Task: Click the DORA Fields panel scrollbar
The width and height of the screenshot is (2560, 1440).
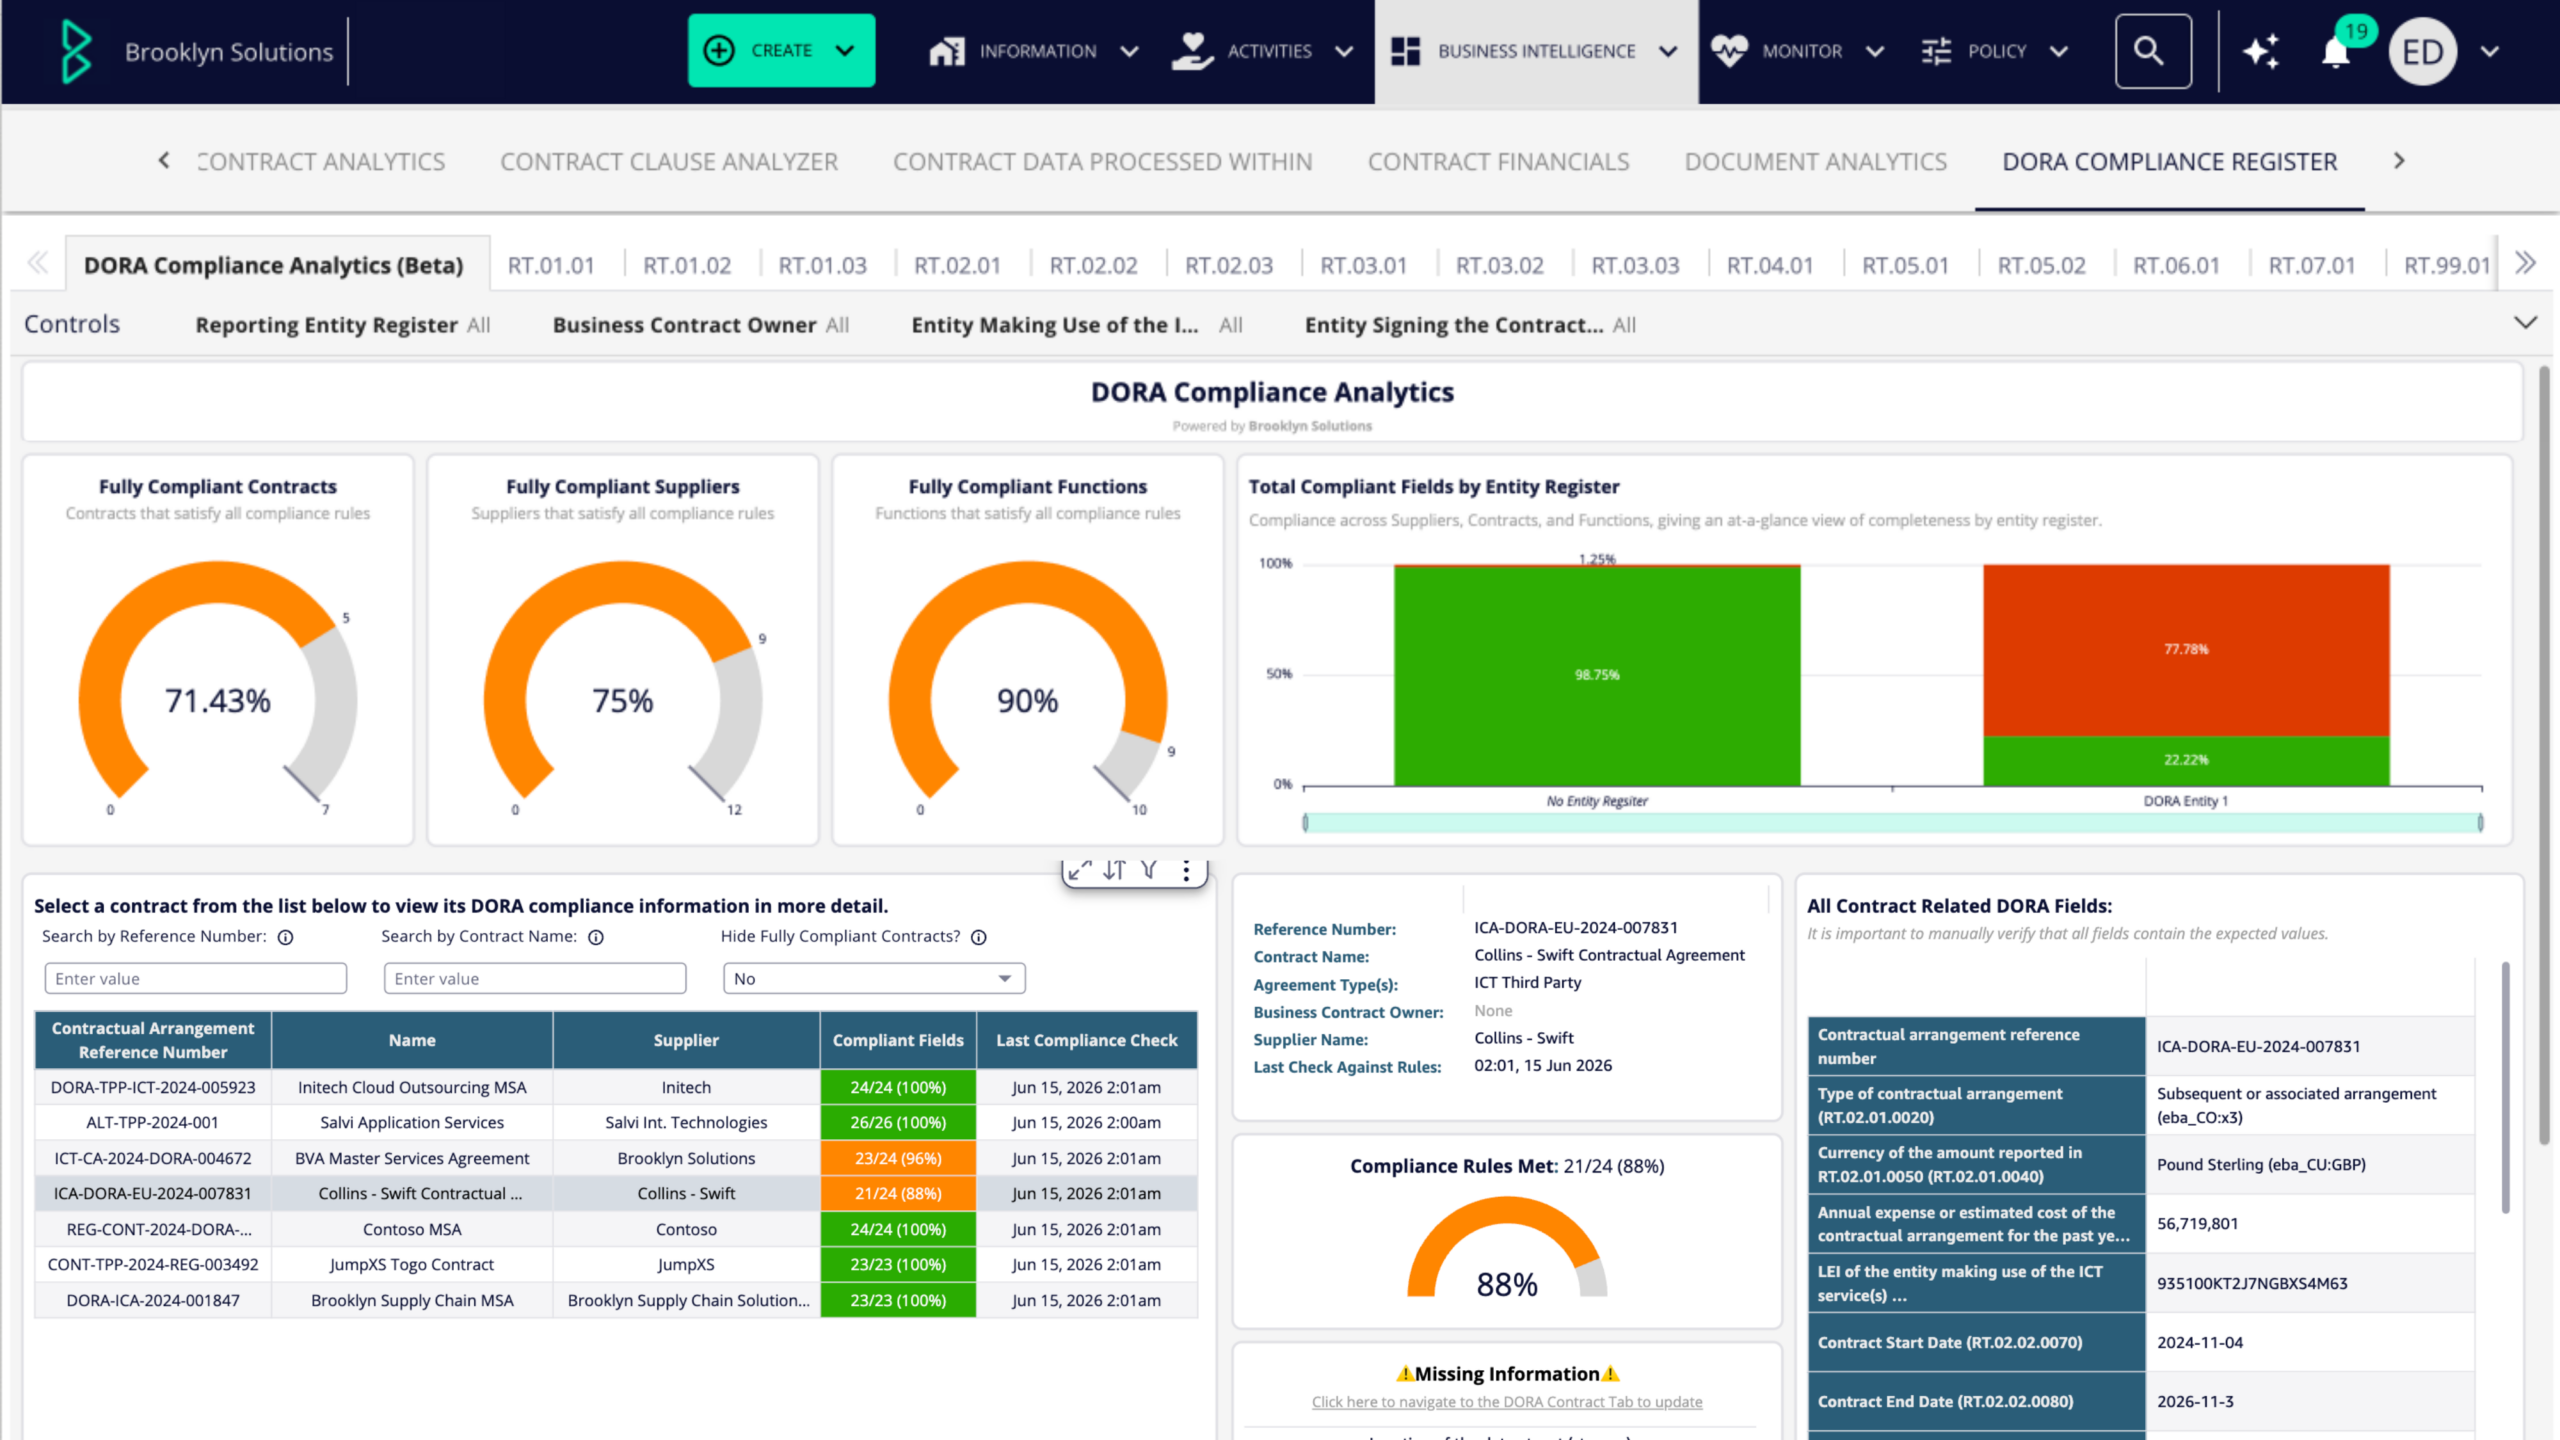Action: pos(2505,1087)
